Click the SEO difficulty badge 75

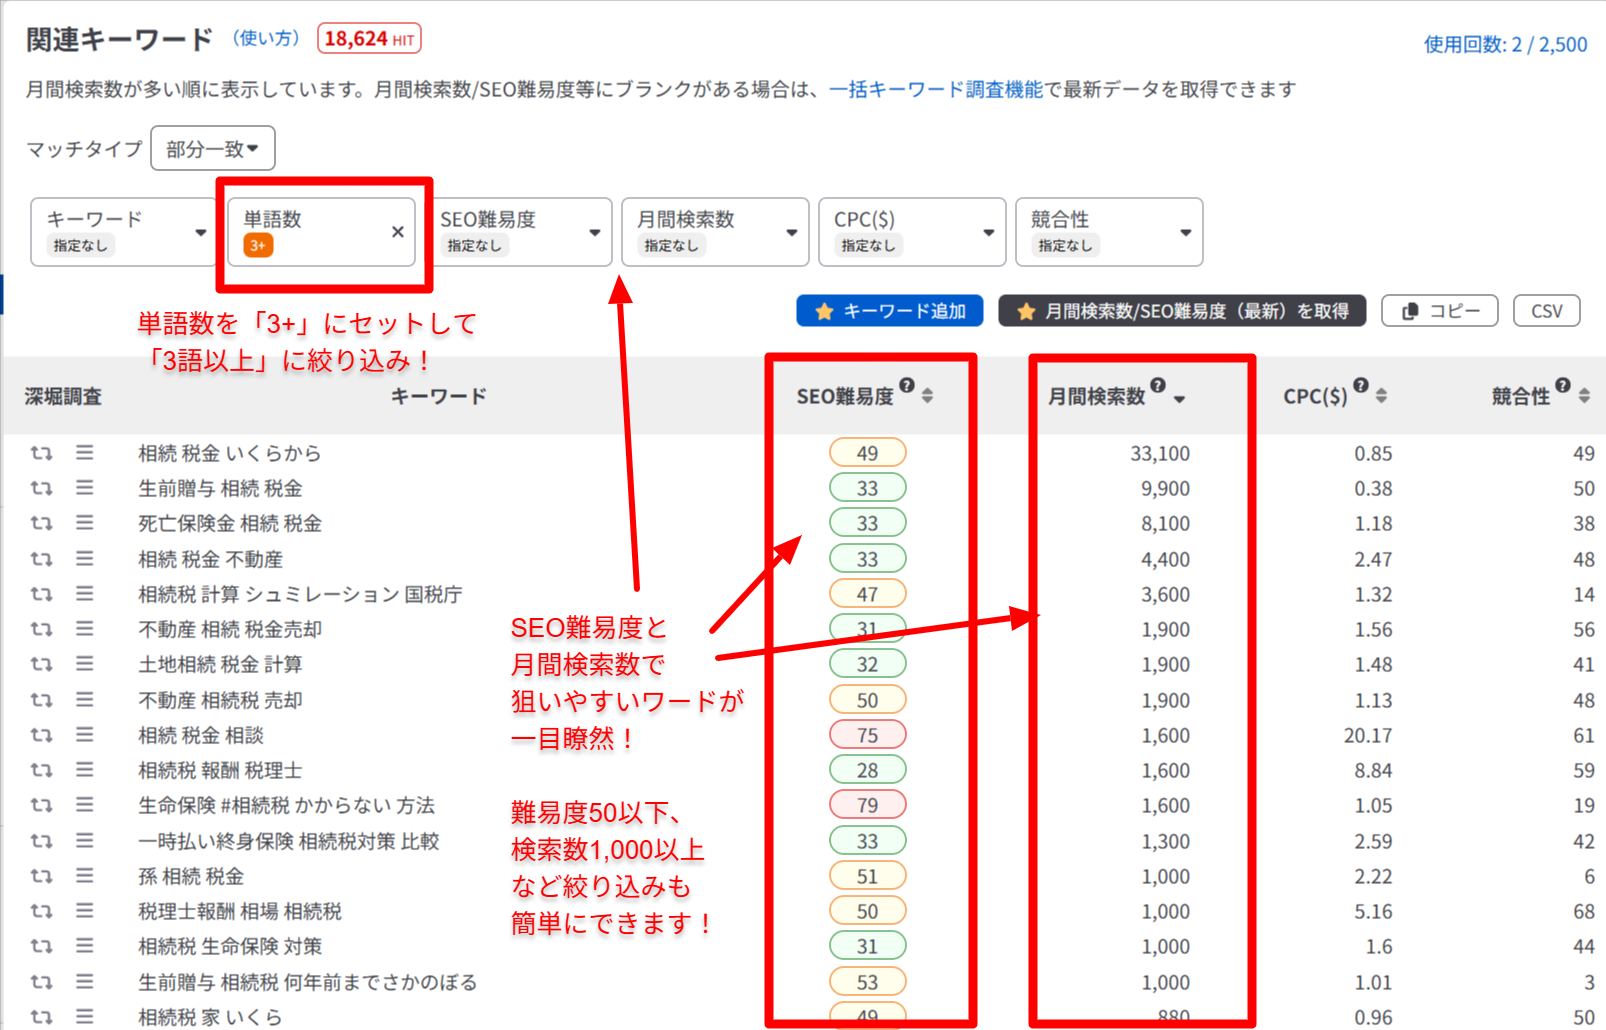coord(867,735)
